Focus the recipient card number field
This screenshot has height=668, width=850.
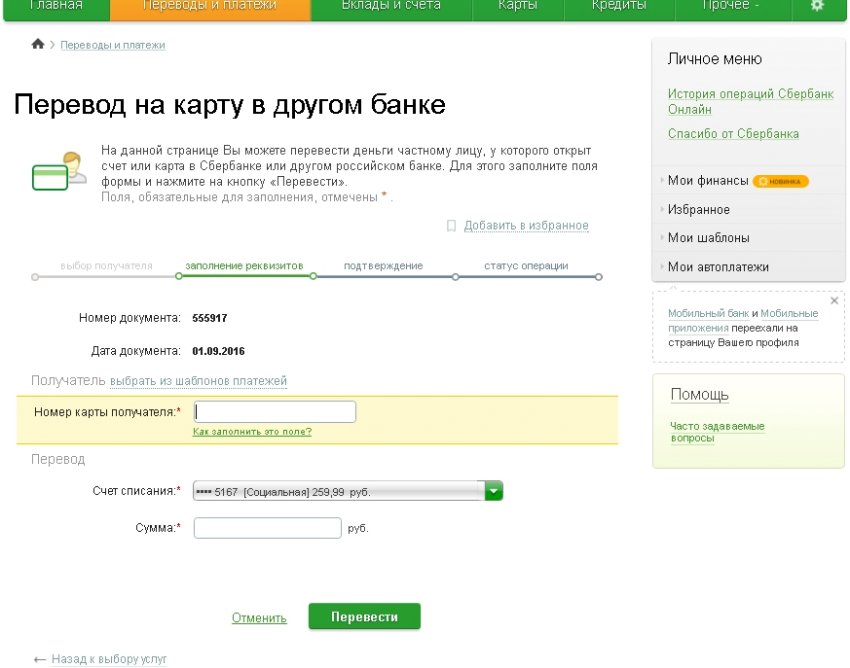[275, 412]
